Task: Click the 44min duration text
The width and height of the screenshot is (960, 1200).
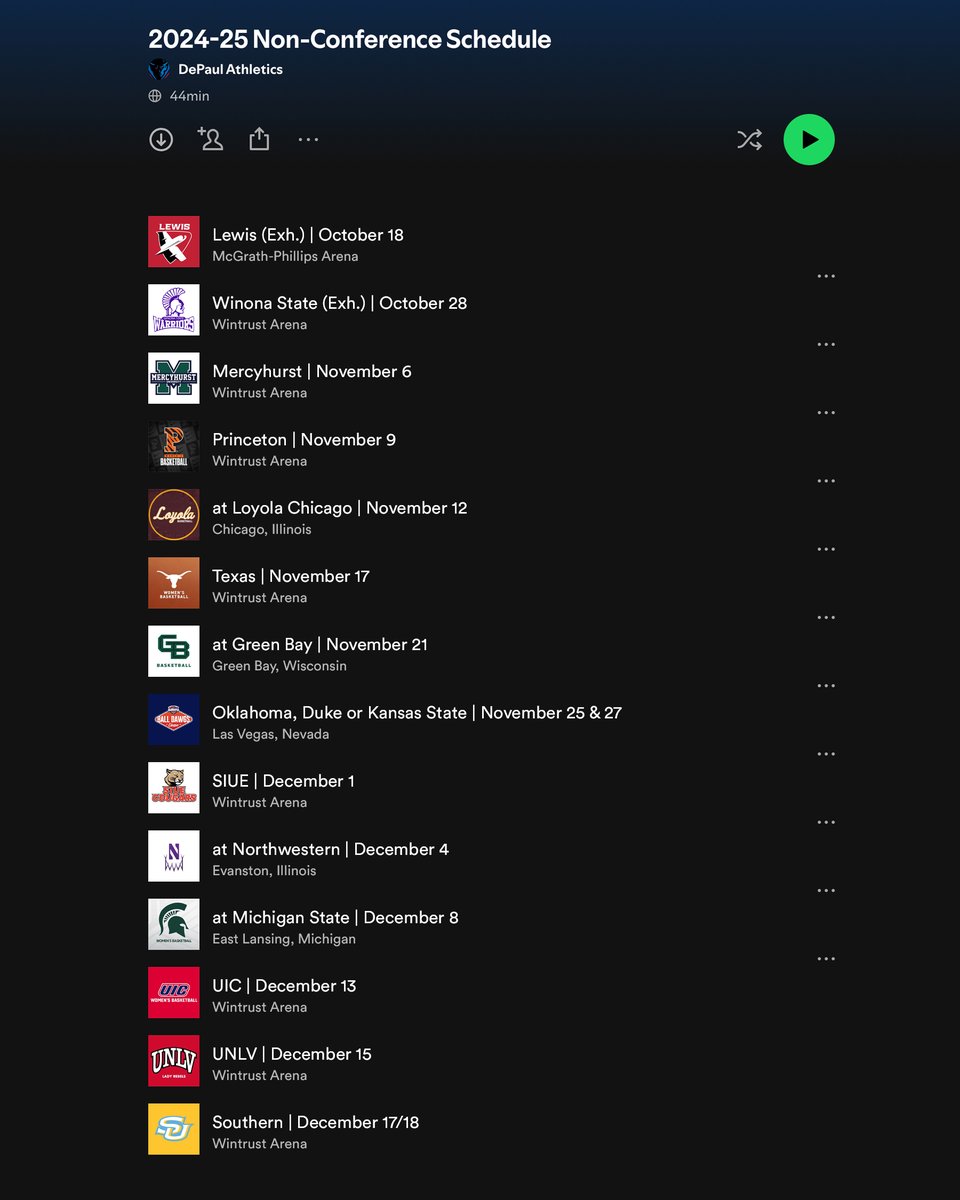Action: coord(189,96)
